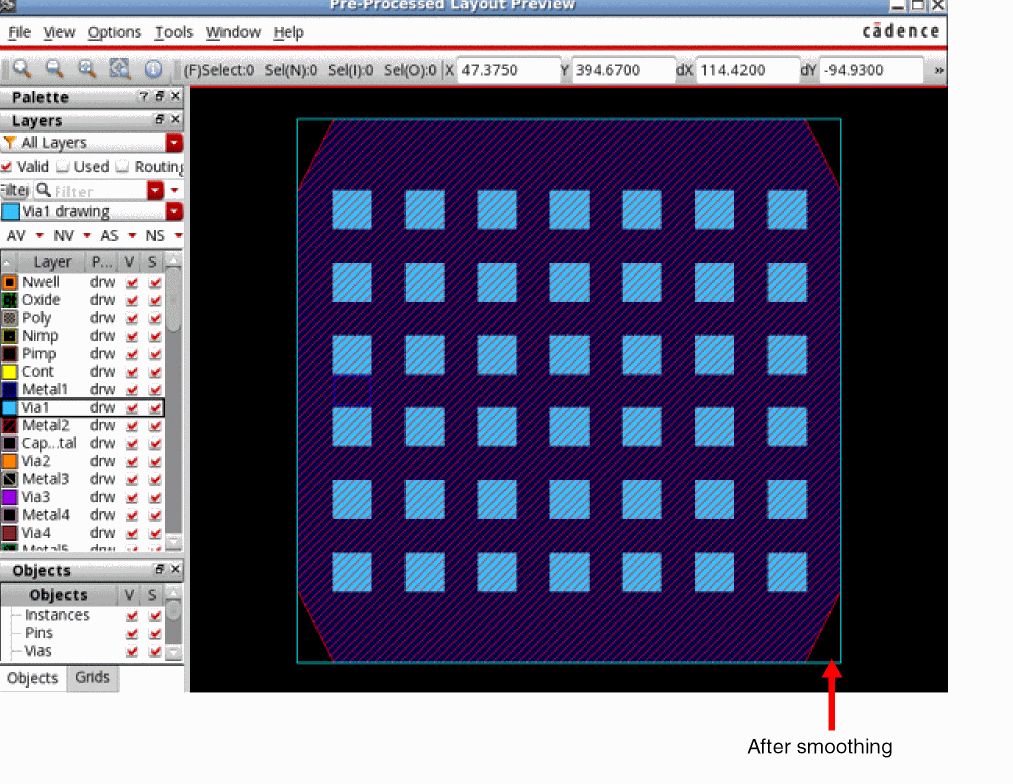Uncheck the Valid layers checkbox
Viewport: 1013px width, 784px height.
click(7, 167)
